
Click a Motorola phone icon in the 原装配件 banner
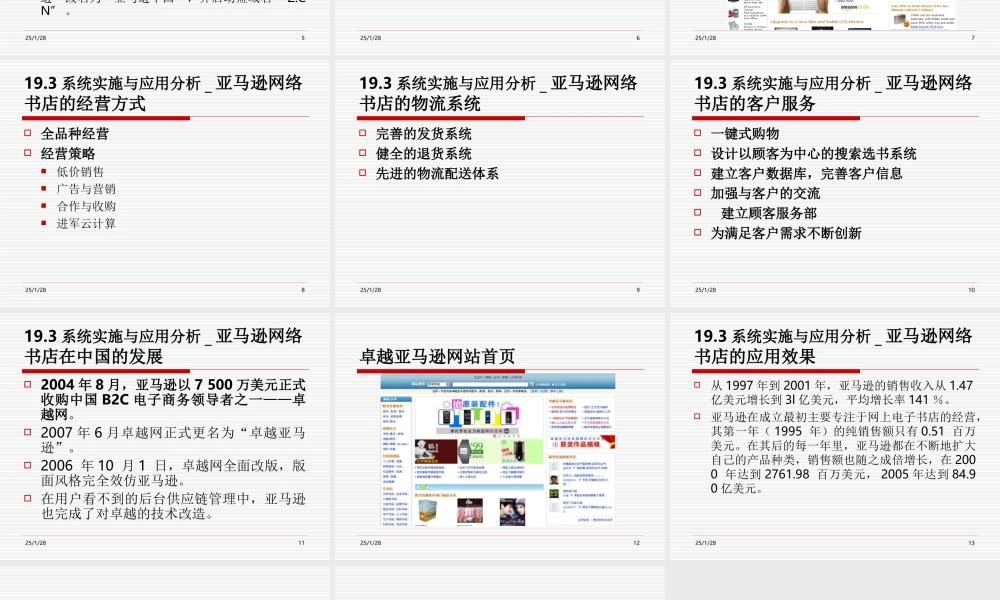[447, 417]
